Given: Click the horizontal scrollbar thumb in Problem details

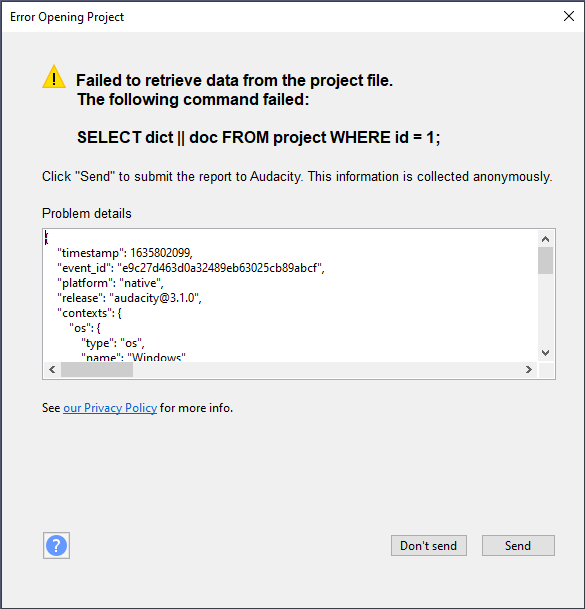Looking at the screenshot, I should 97,369.
